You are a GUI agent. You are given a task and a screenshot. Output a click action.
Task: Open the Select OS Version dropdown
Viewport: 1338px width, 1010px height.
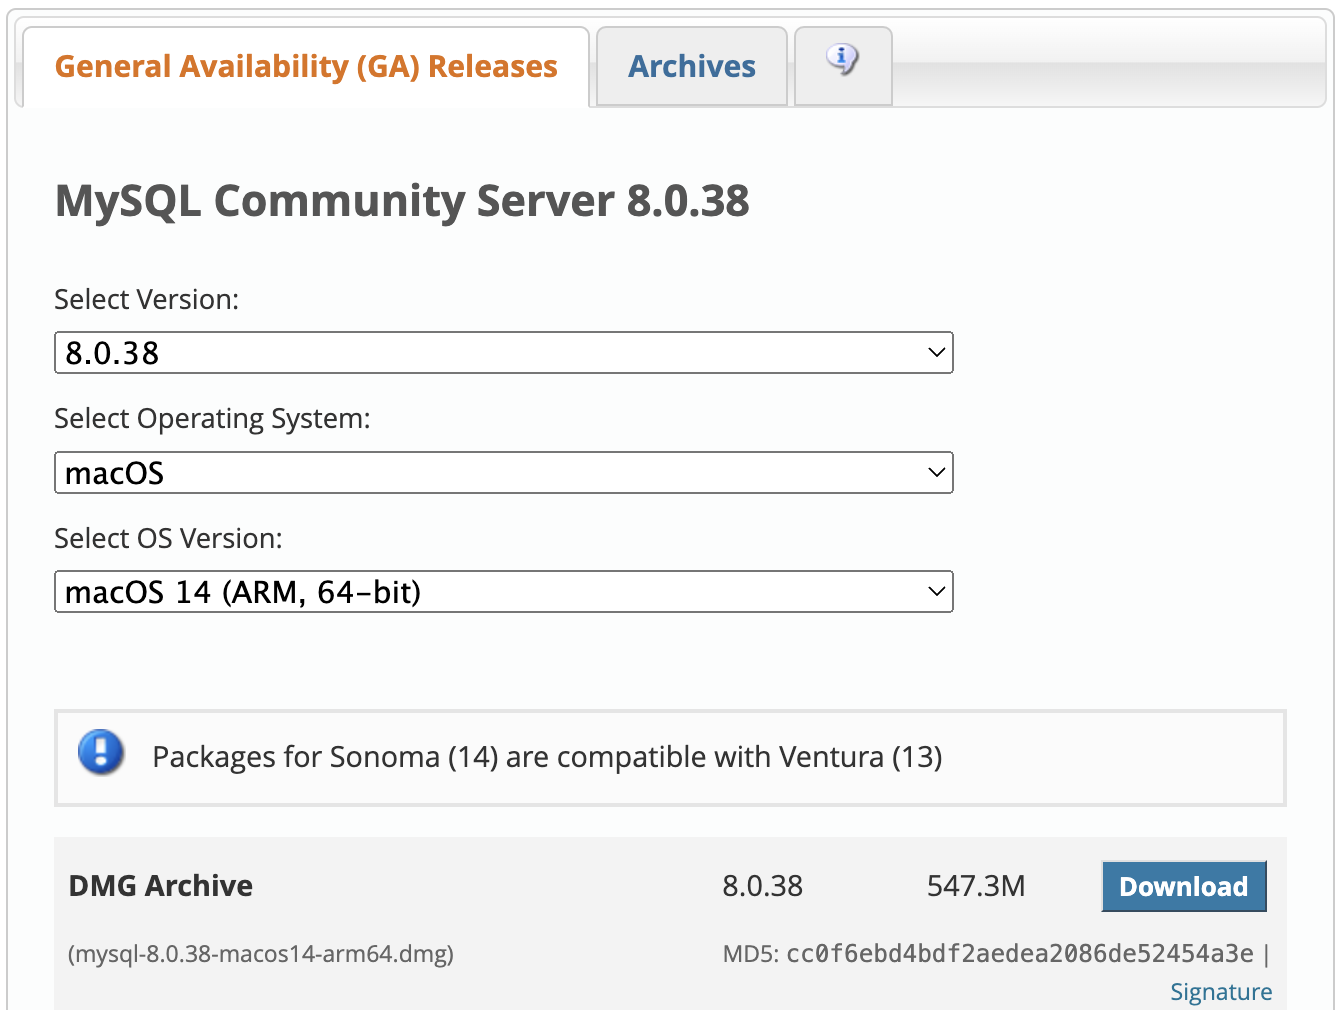504,592
